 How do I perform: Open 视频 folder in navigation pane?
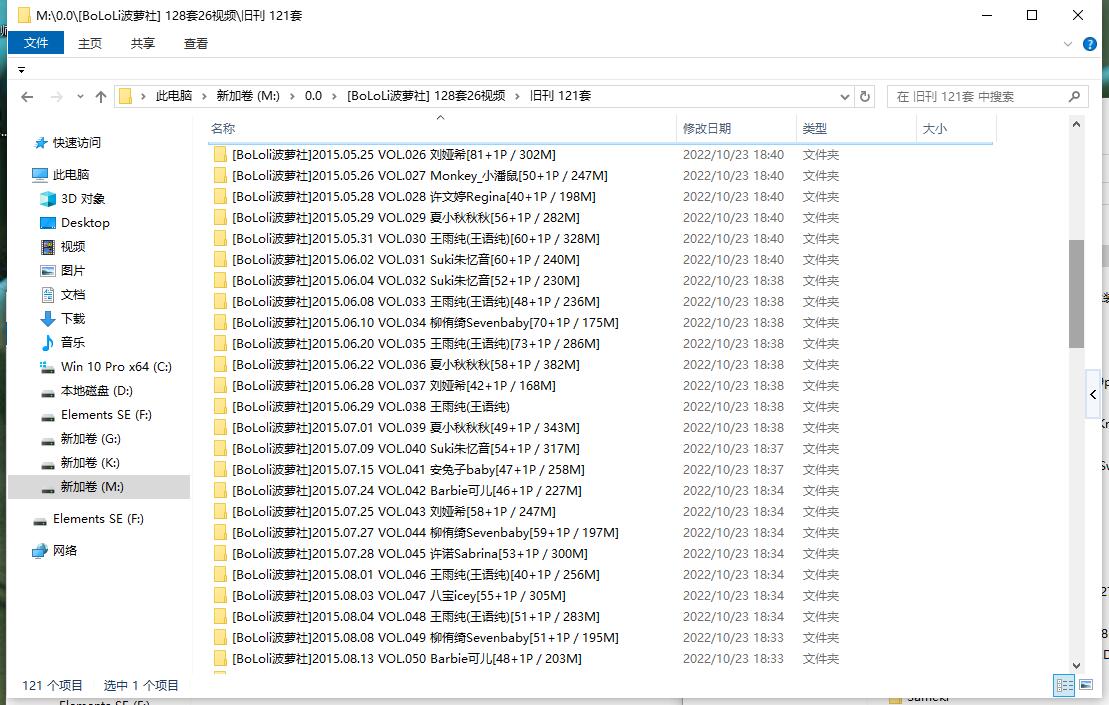(x=73, y=247)
